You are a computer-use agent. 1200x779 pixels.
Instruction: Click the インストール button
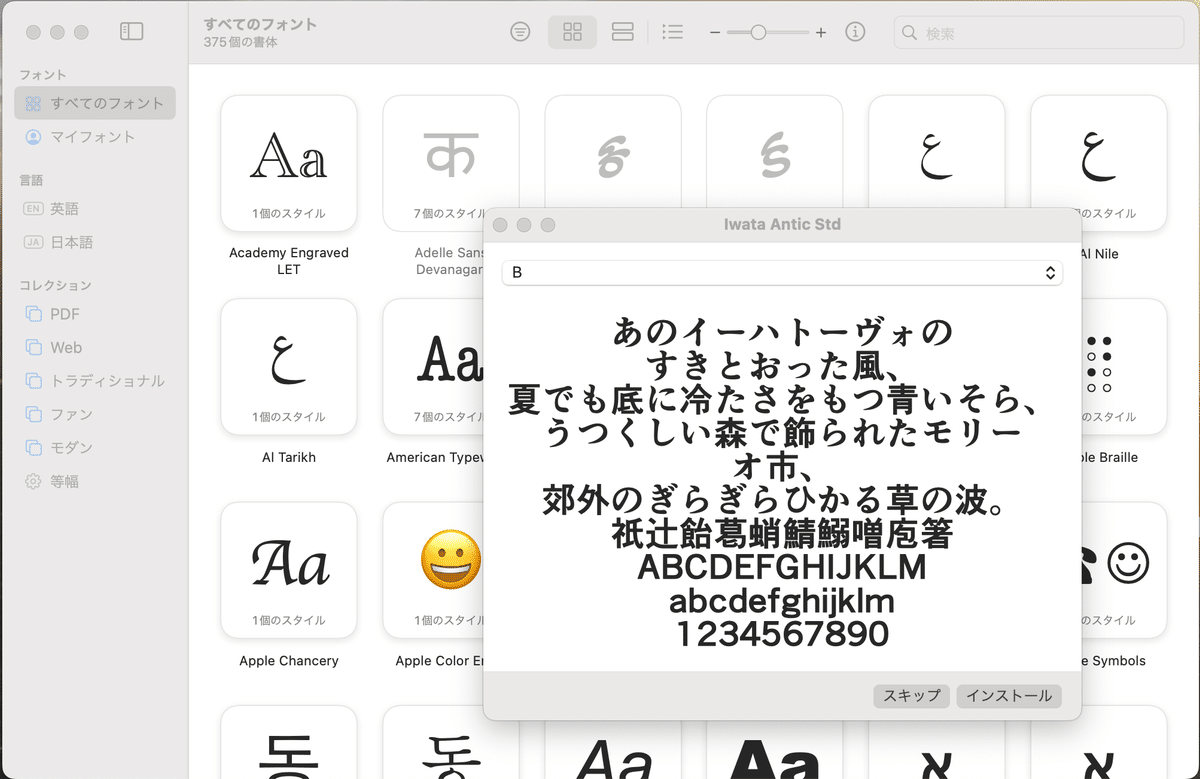(x=1008, y=696)
